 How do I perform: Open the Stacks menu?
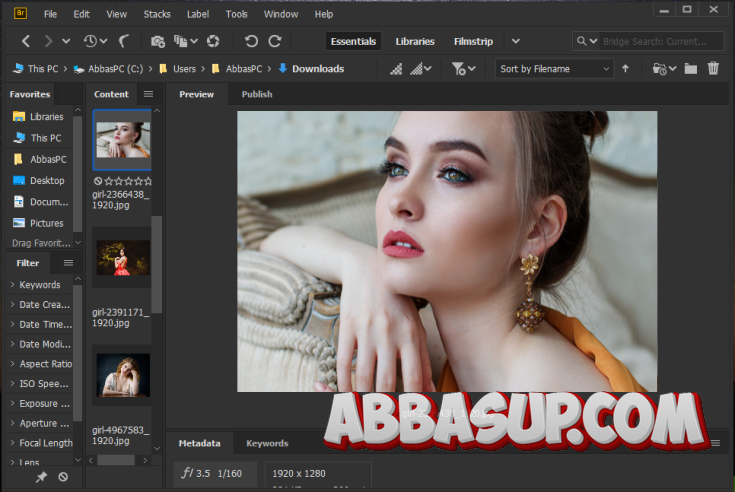click(x=157, y=14)
